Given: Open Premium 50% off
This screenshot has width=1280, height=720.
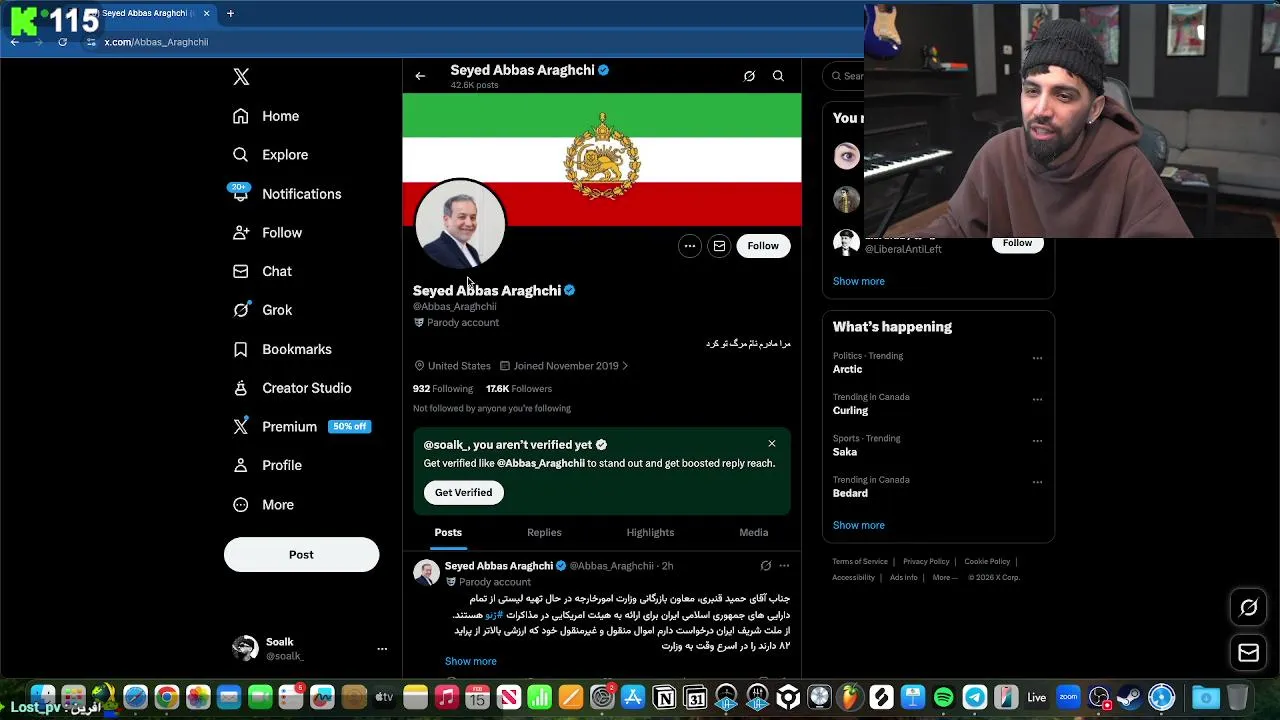Looking at the screenshot, I should (301, 427).
